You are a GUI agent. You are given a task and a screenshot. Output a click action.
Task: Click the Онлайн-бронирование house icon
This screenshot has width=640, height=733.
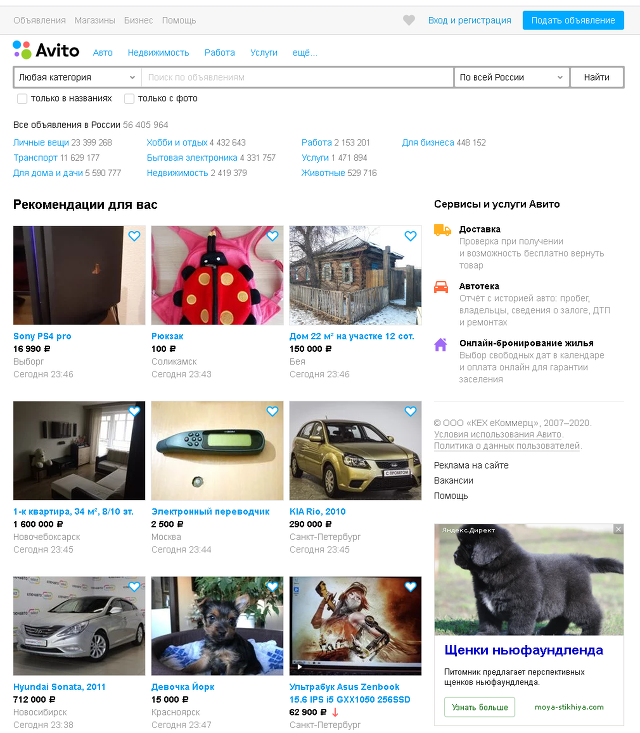pyautogui.click(x=440, y=344)
